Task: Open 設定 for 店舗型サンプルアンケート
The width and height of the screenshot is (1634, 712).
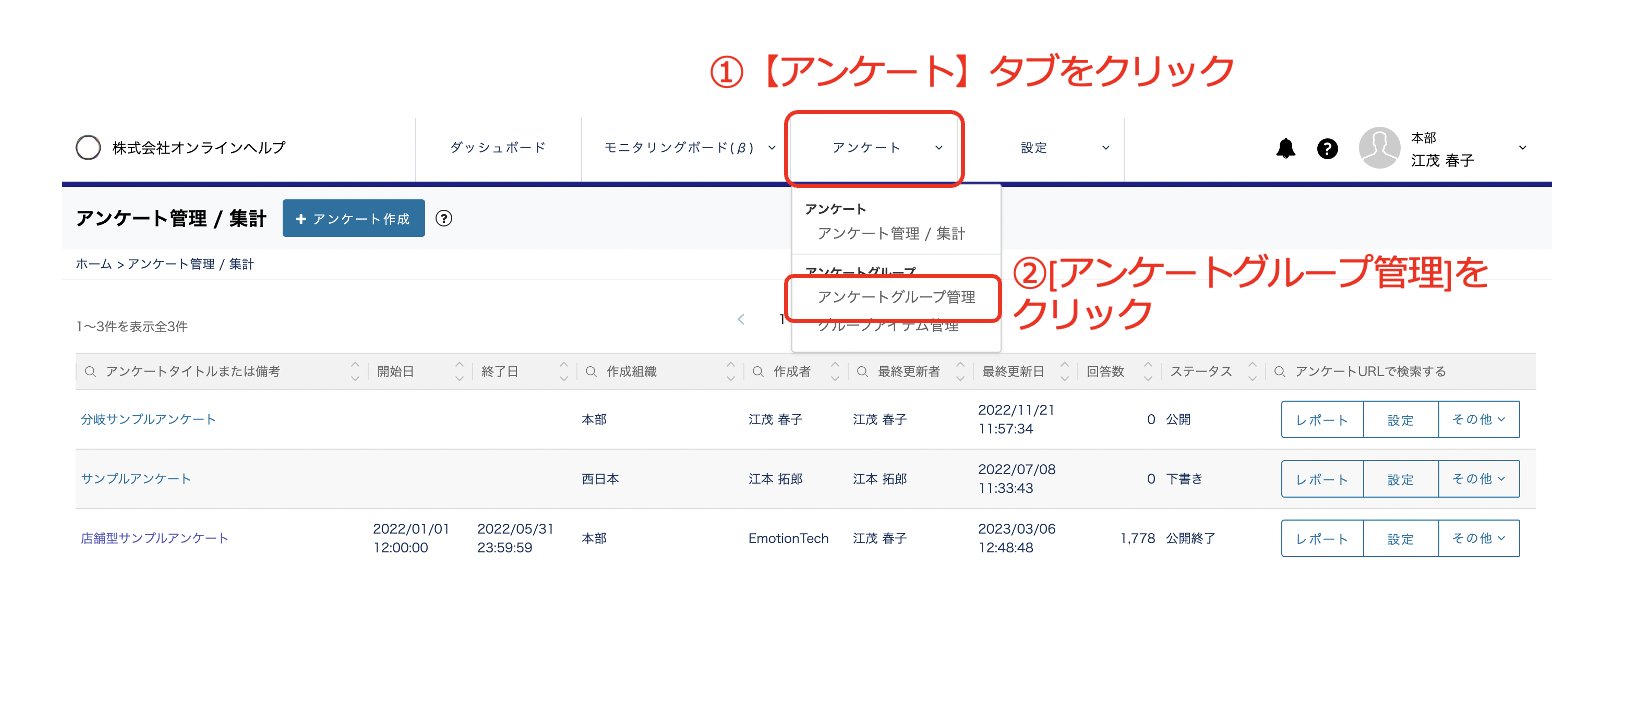Action: click(x=1401, y=538)
